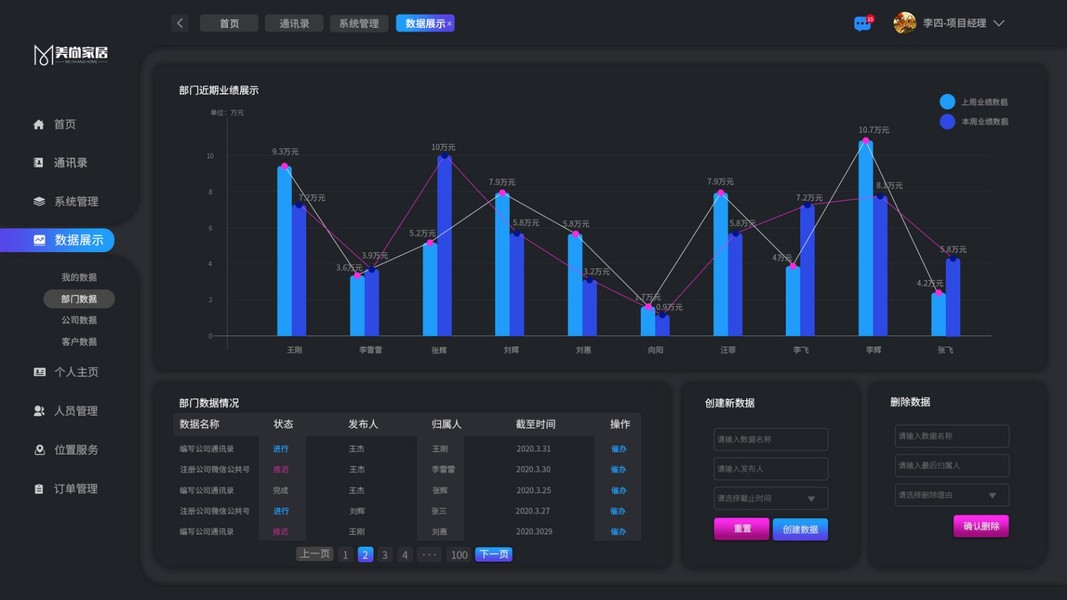The image size is (1067, 600).
Task: Click the 美尚家居 logo
Action: point(71,54)
